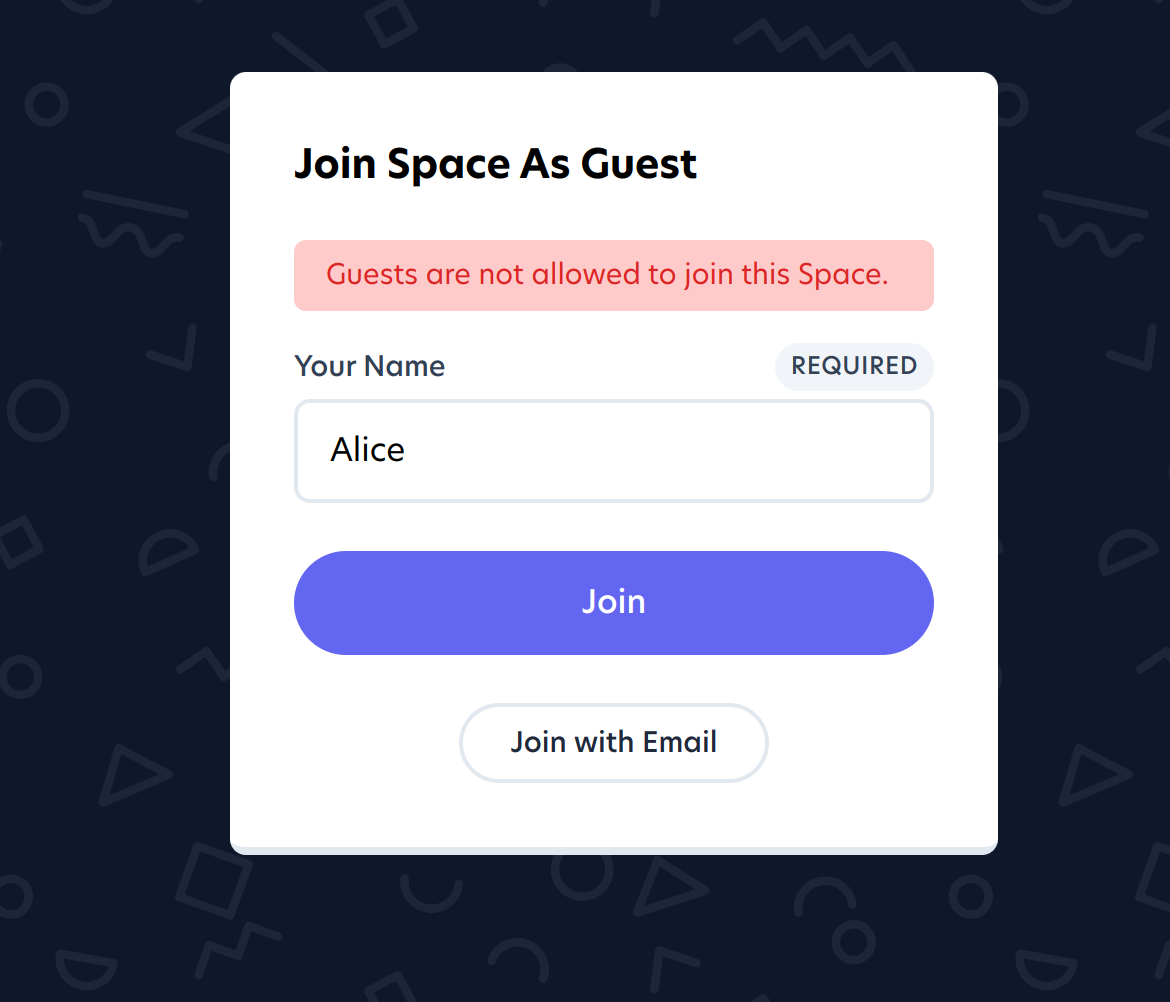
Task: Click the word "Join" in the heading
Action: [334, 164]
